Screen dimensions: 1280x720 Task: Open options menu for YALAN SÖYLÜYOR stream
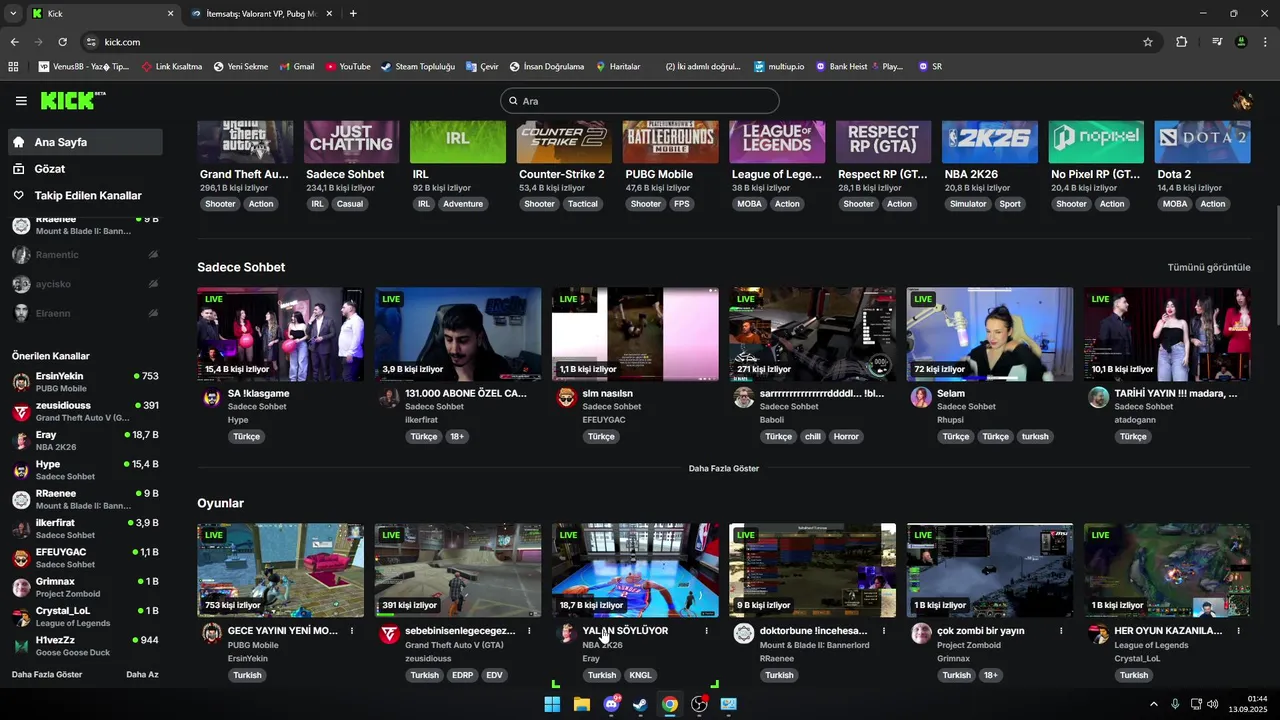click(x=707, y=631)
